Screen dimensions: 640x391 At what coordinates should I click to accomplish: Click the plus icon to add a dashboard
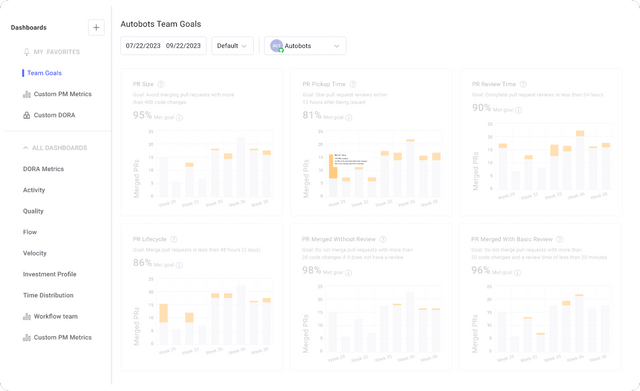96,27
